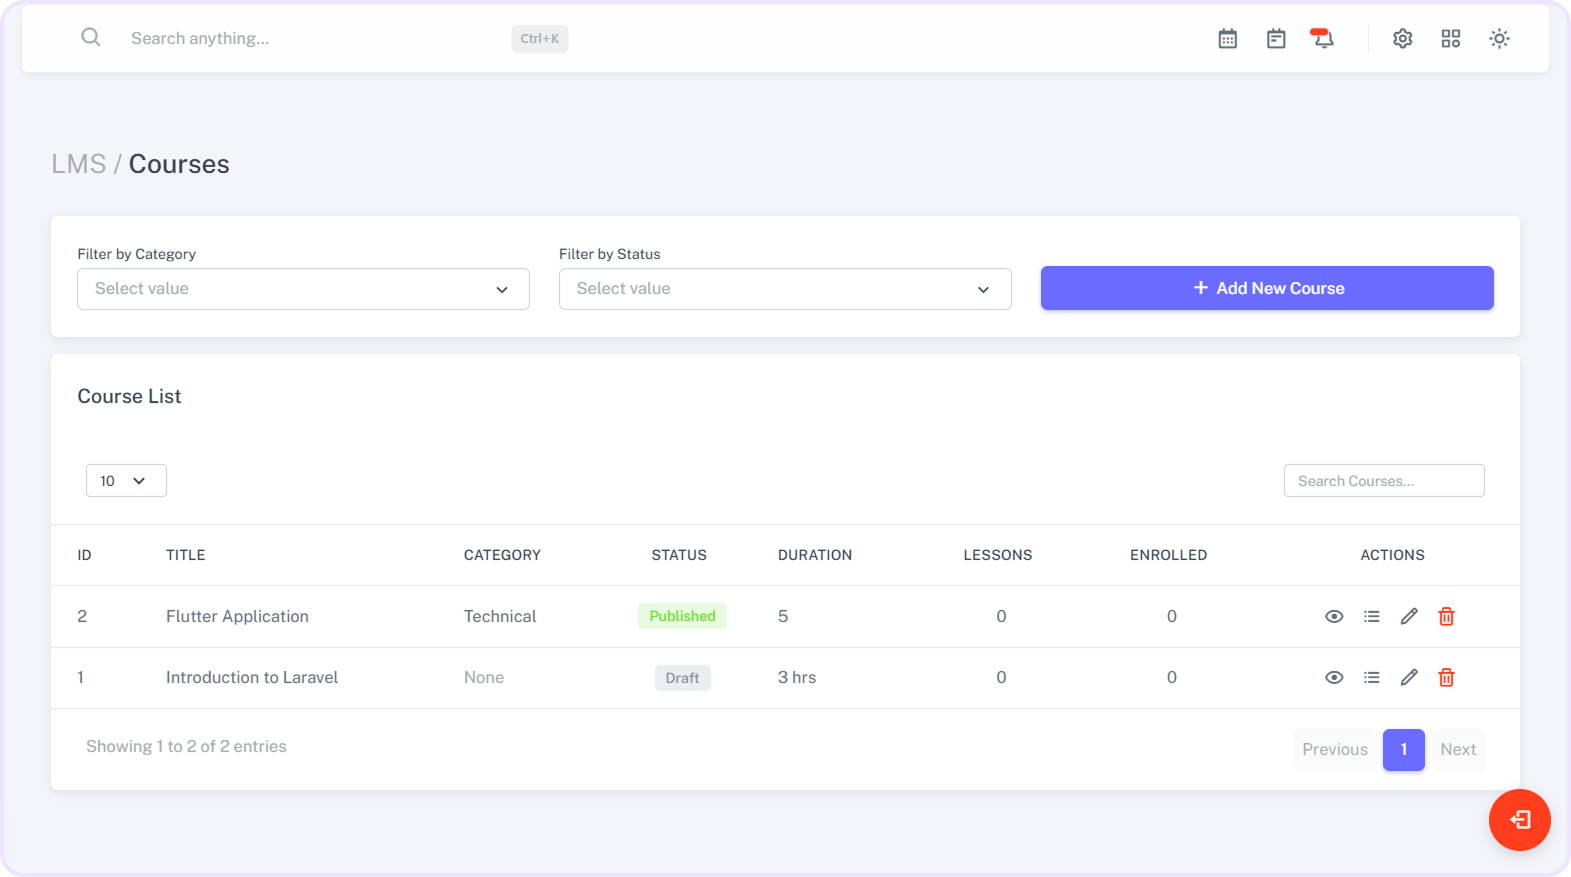The width and height of the screenshot is (1571, 877).
Task: Click the lessons list icon for Flutter Application
Action: tap(1371, 617)
